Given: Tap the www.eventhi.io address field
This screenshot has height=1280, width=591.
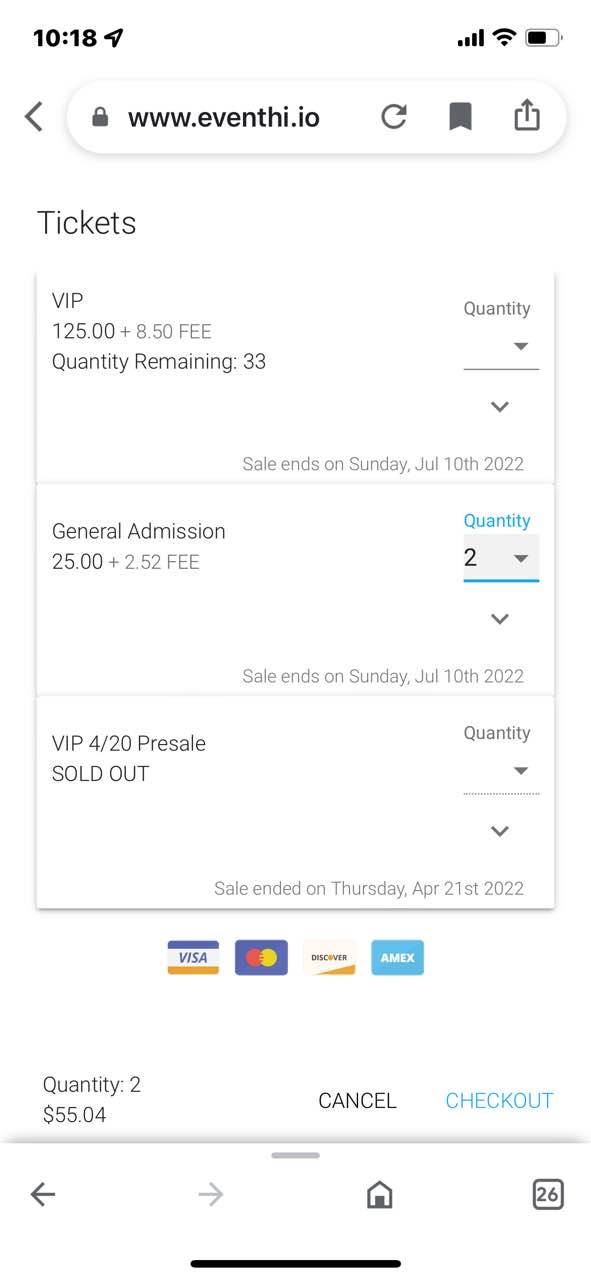Looking at the screenshot, I should click(224, 118).
